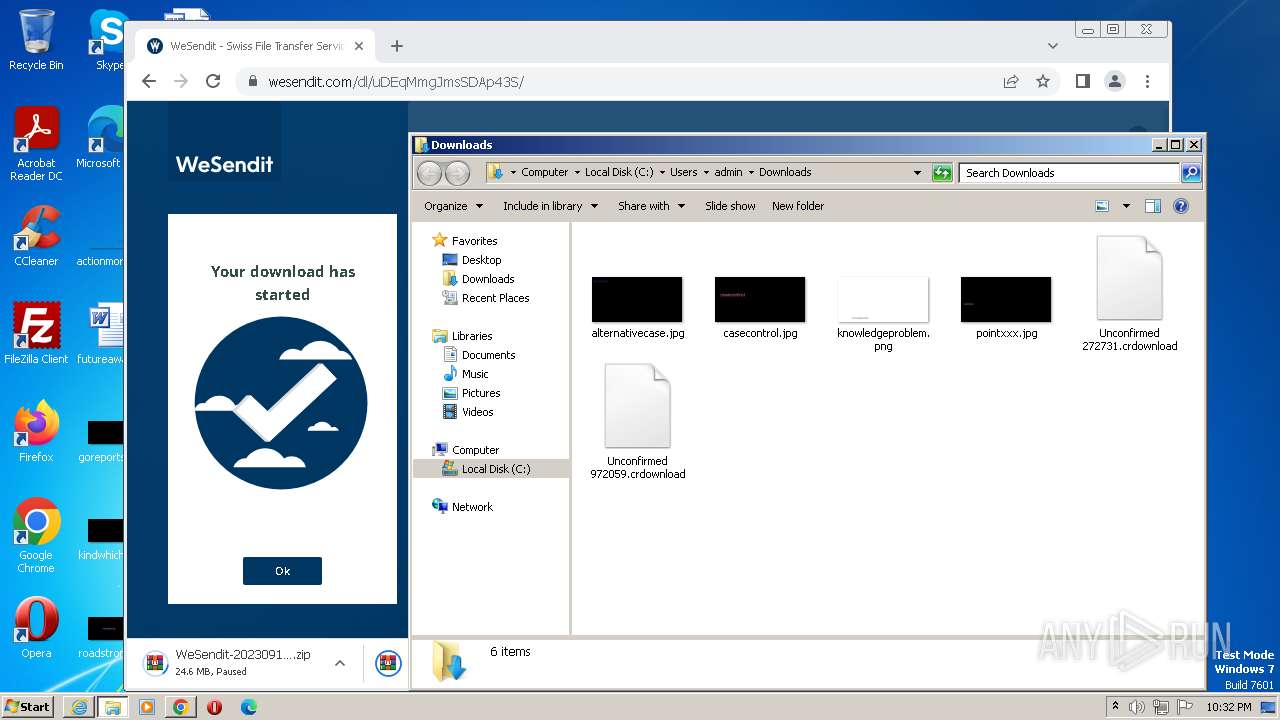Screen dimensions: 1280x720
Task: Select Downloads in navigation pane
Action: pyautogui.click(x=488, y=279)
